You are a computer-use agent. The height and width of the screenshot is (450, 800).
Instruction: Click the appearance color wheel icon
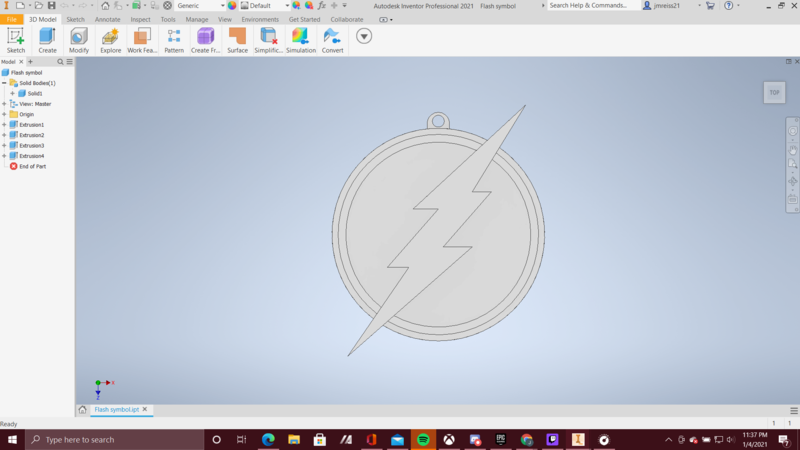232,6
